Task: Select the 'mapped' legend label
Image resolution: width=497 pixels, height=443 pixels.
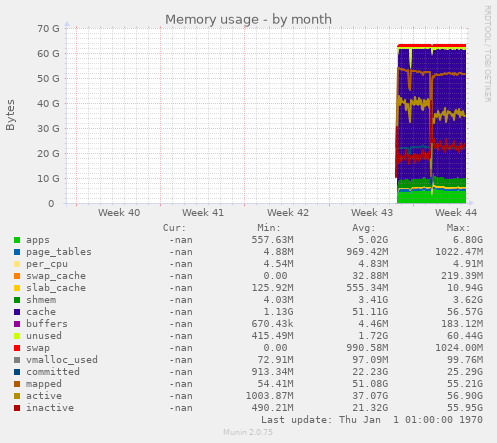Action: click(44, 384)
